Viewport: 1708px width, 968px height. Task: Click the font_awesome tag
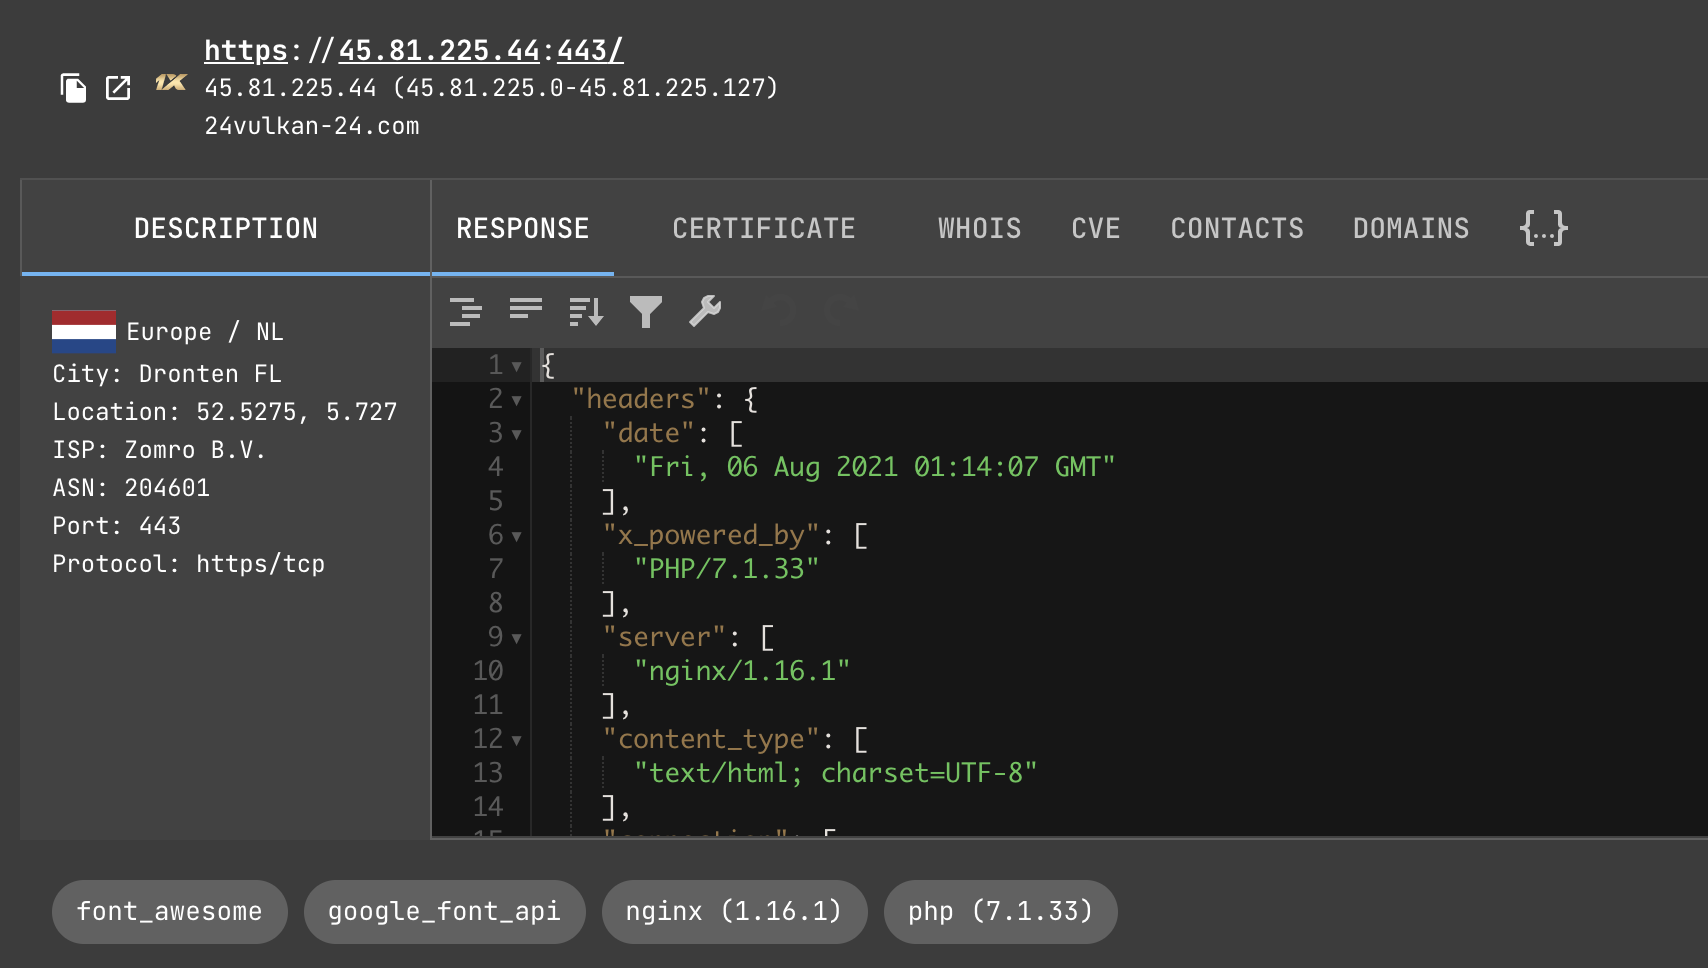tap(170, 911)
